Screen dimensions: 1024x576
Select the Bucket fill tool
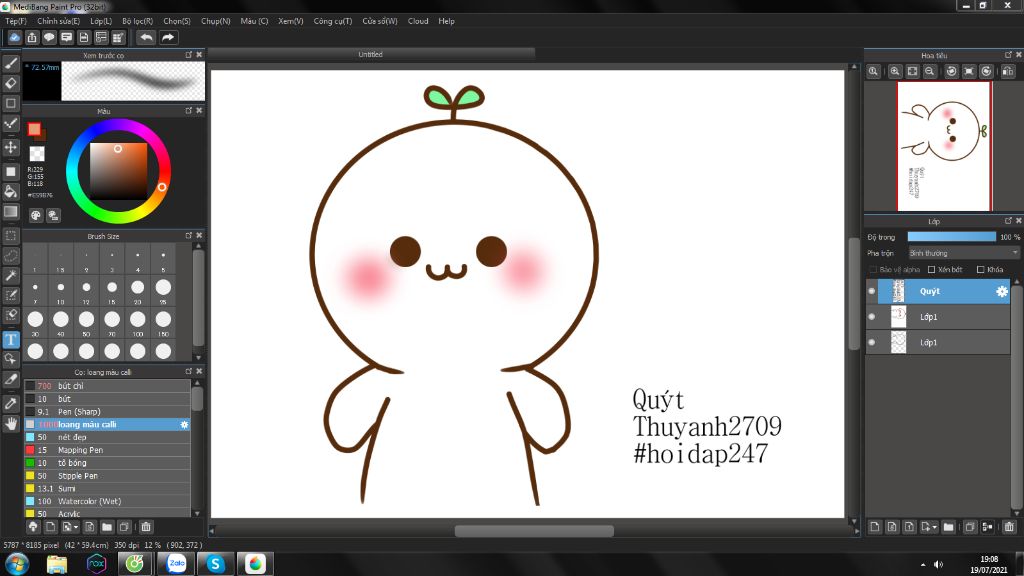(10, 191)
